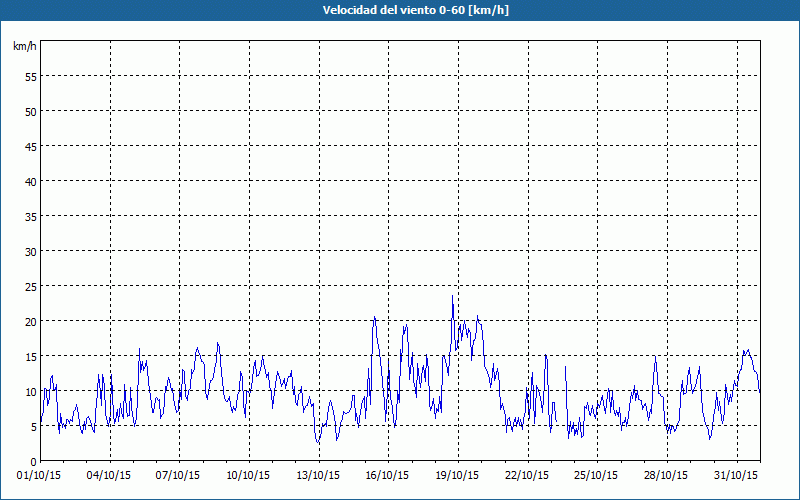Click the date label '07/10/15'

coord(178,476)
